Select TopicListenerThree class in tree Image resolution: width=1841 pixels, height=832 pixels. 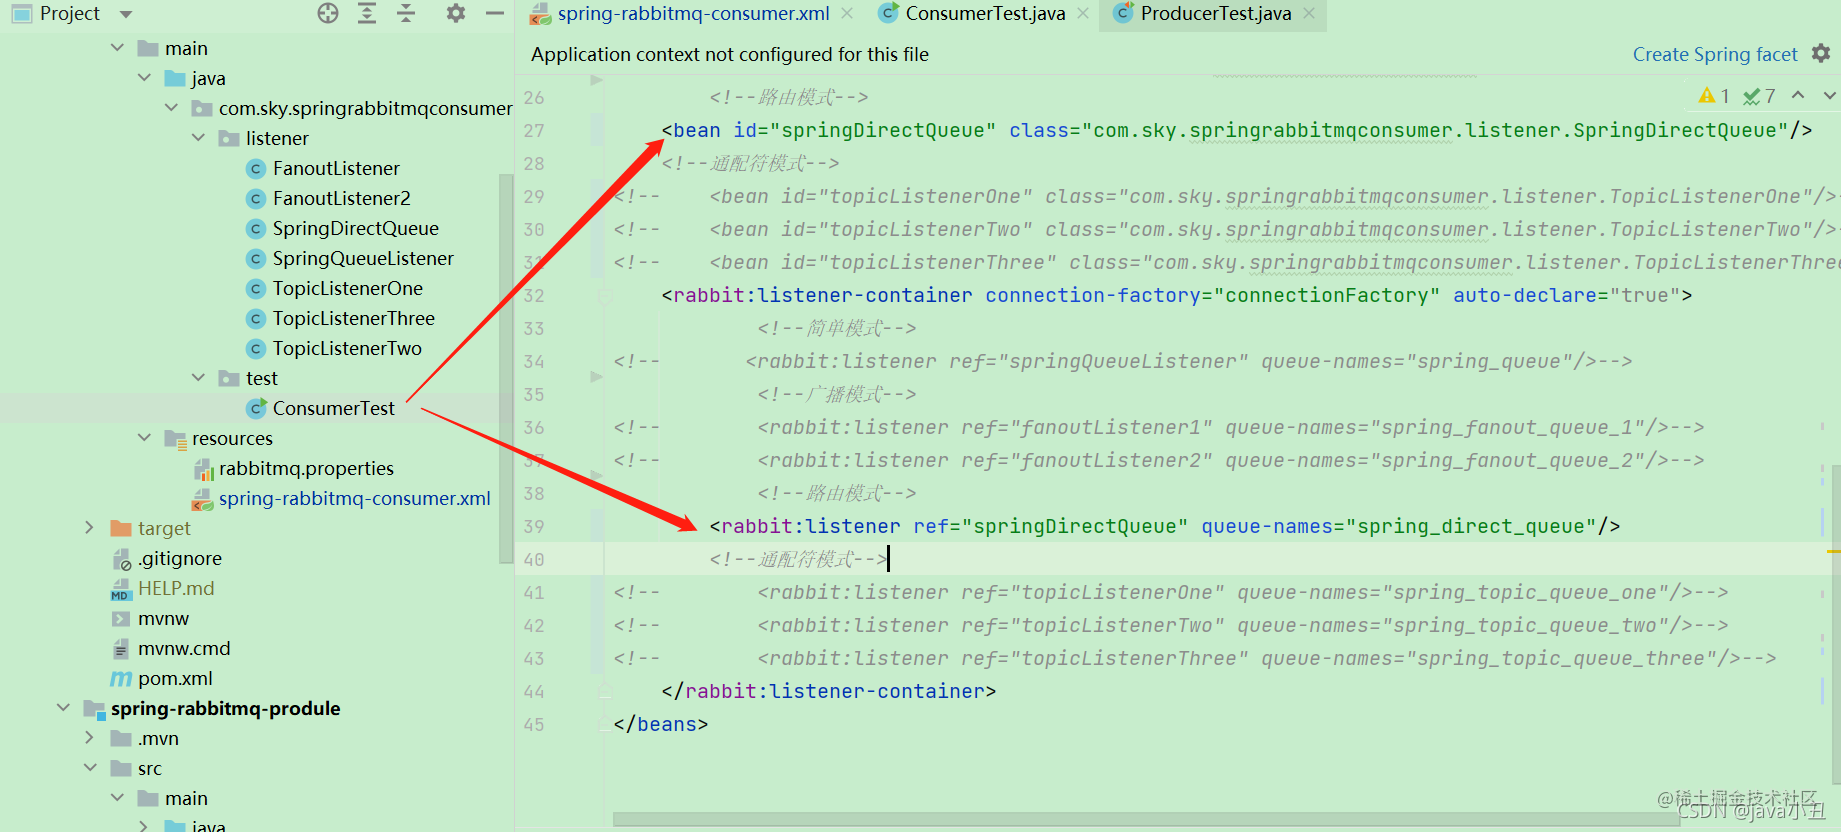353,318
